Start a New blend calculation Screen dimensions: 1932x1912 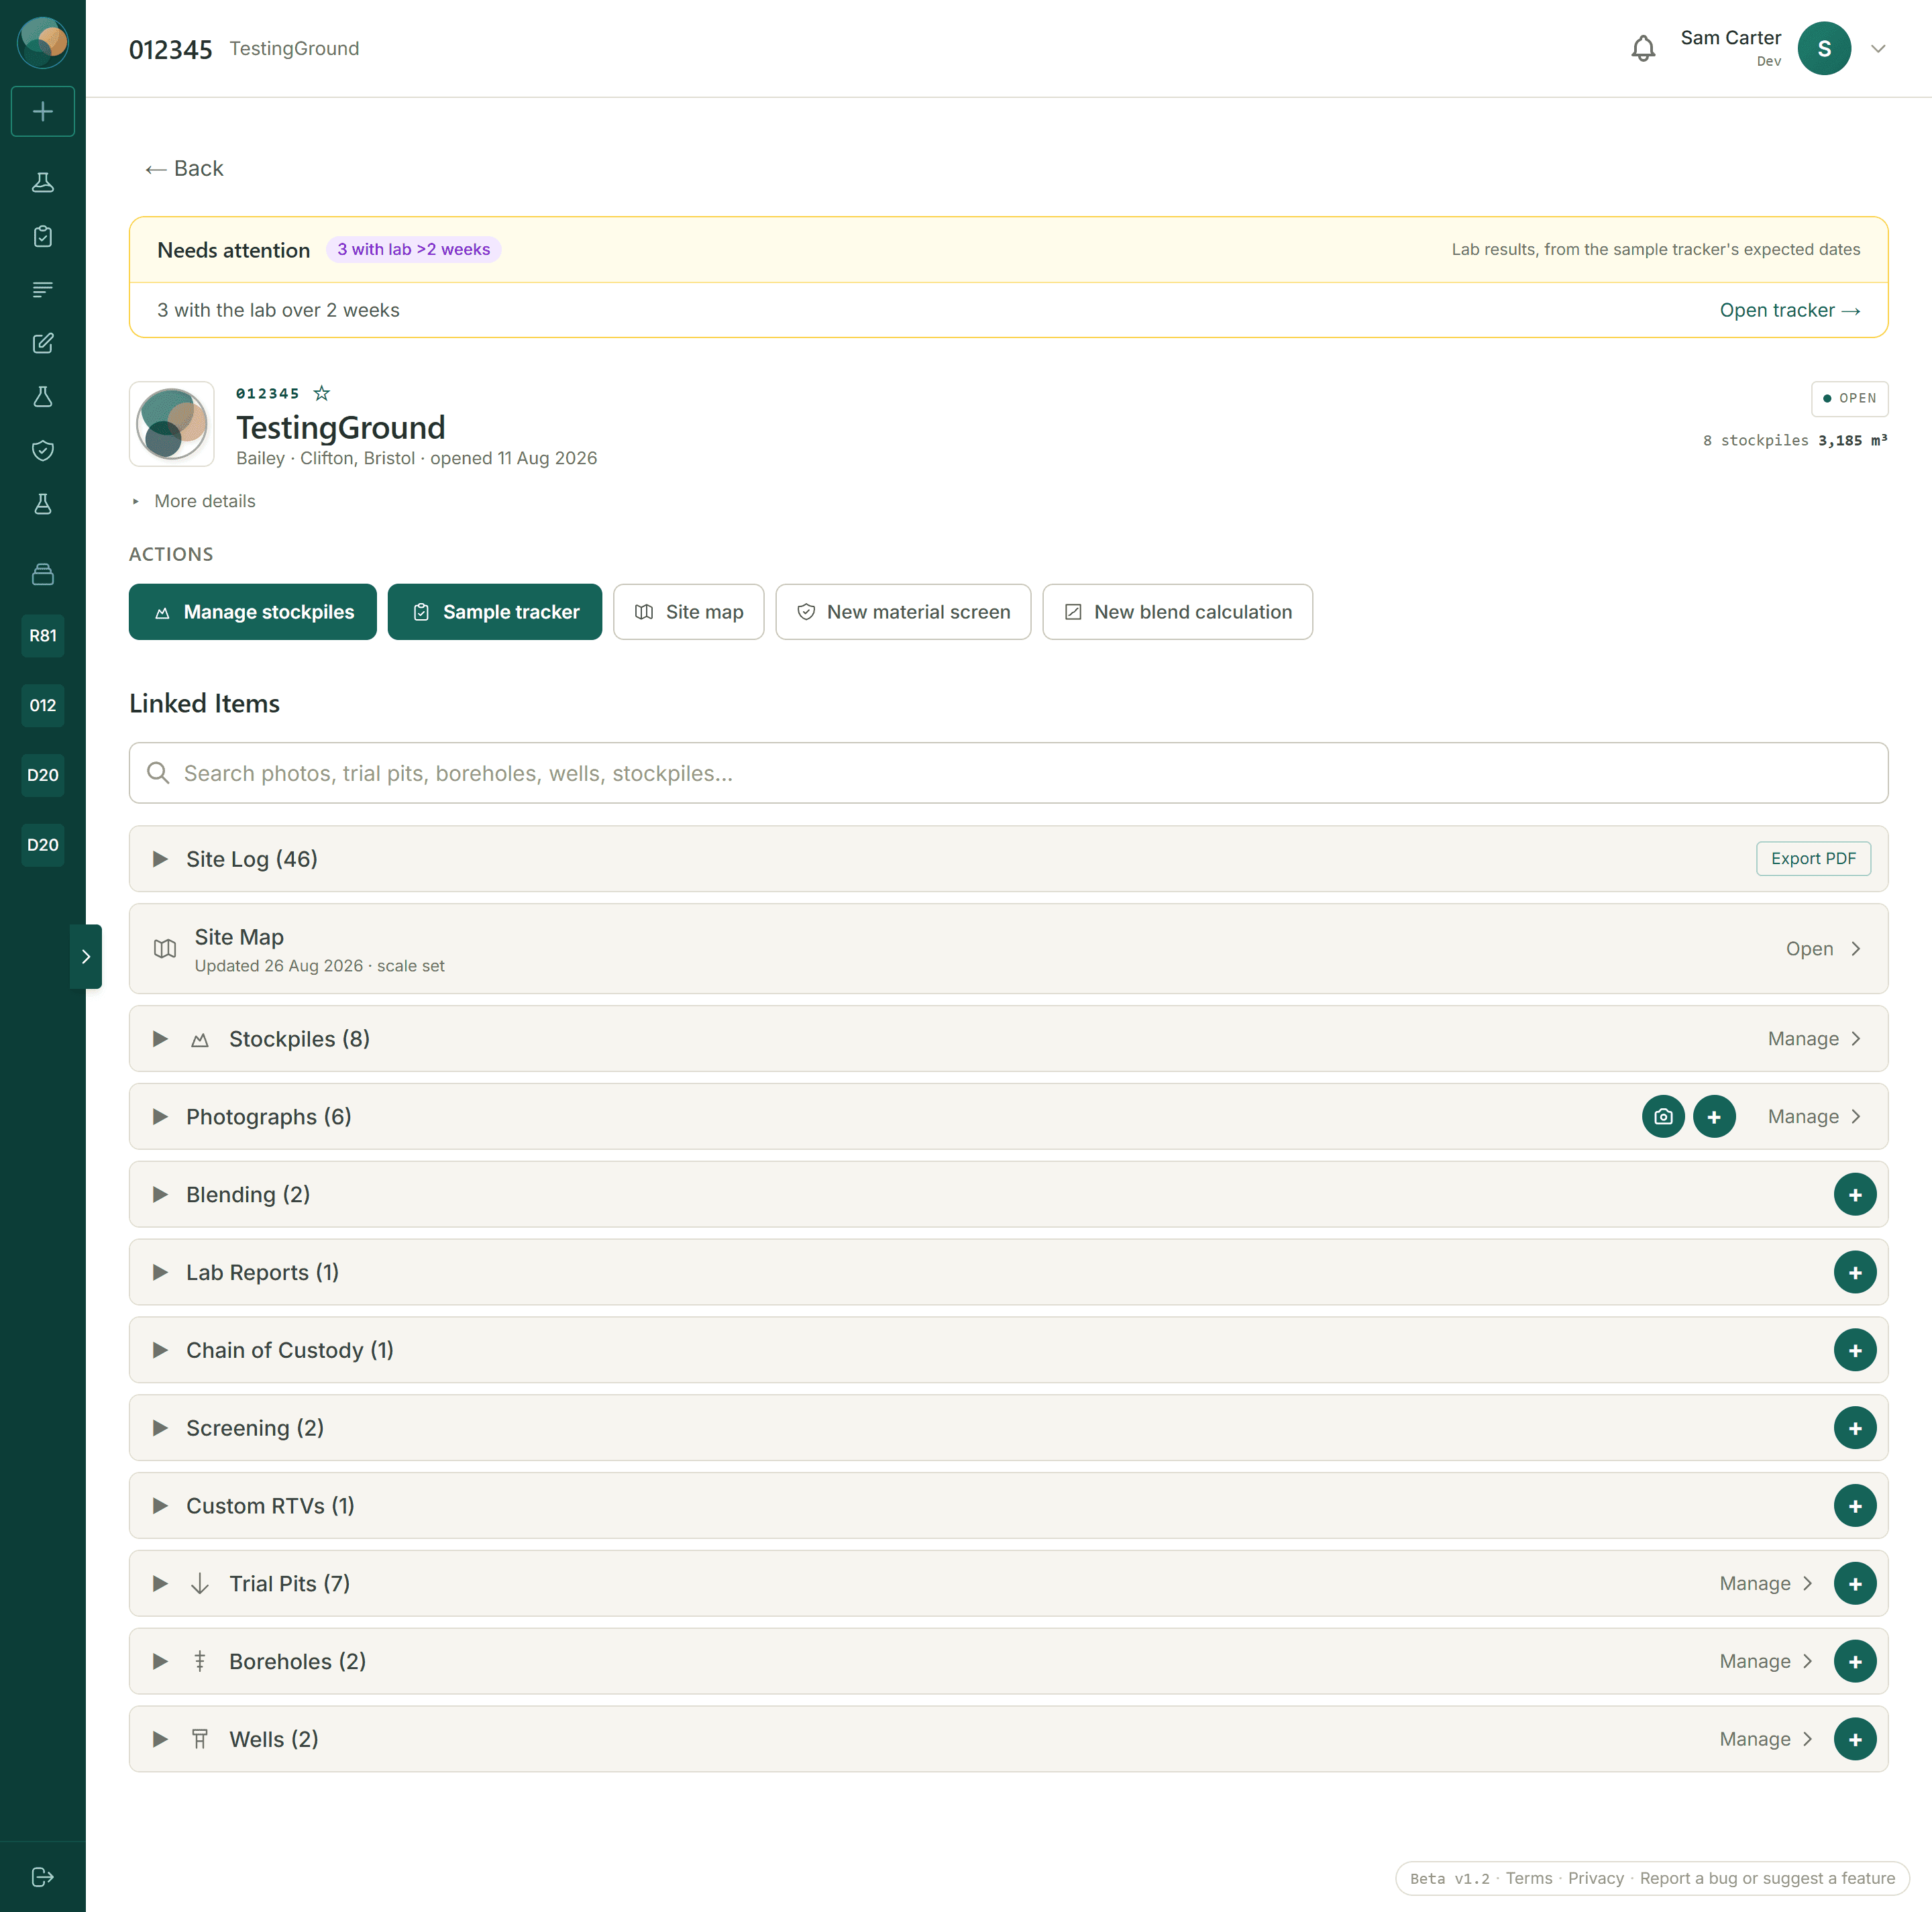[1178, 612]
